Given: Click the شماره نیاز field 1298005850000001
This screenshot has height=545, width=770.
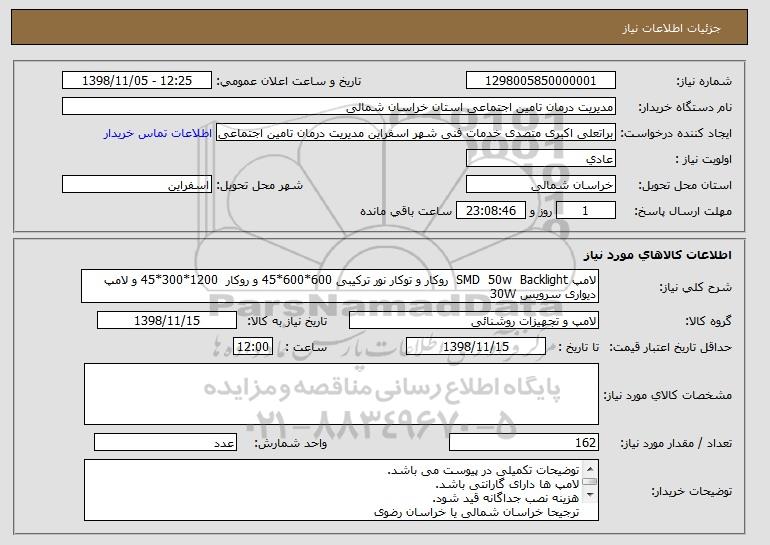Looking at the screenshot, I should click(x=541, y=81).
